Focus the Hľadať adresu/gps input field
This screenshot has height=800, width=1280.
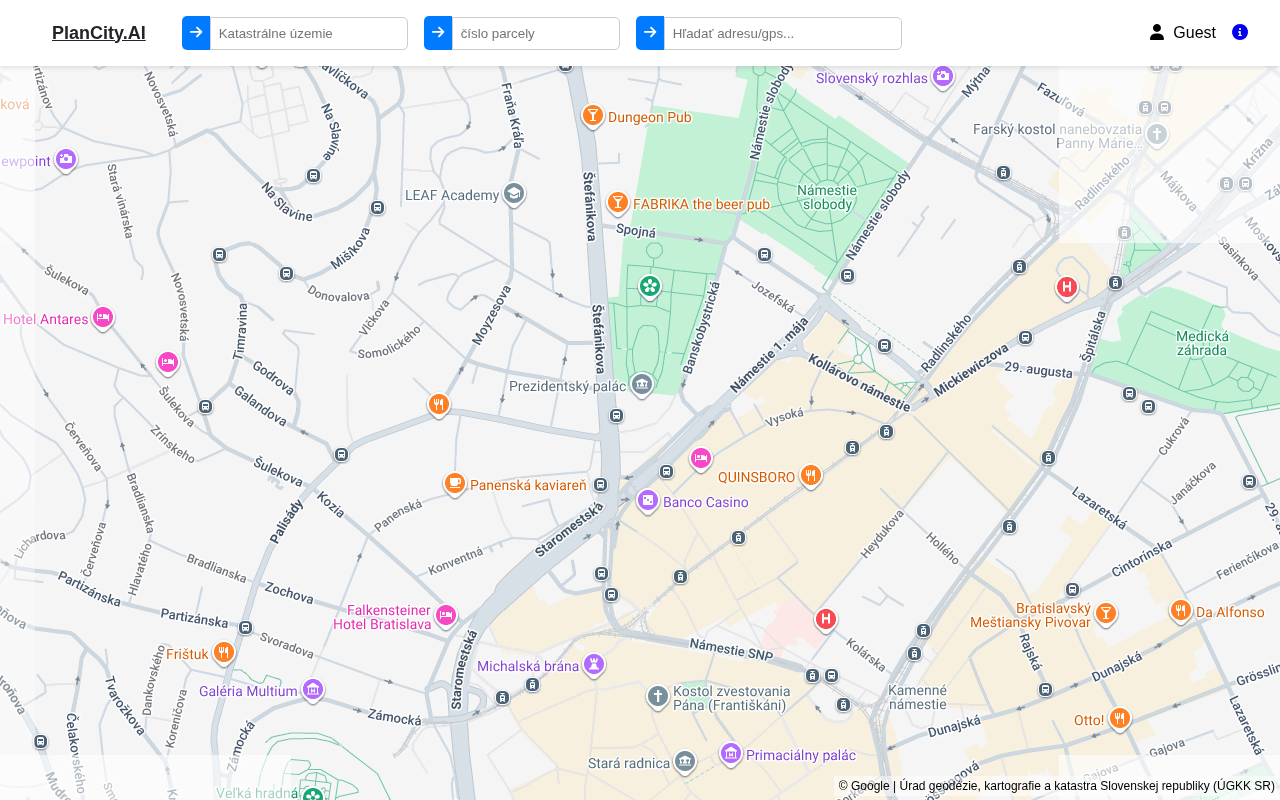click(x=783, y=33)
